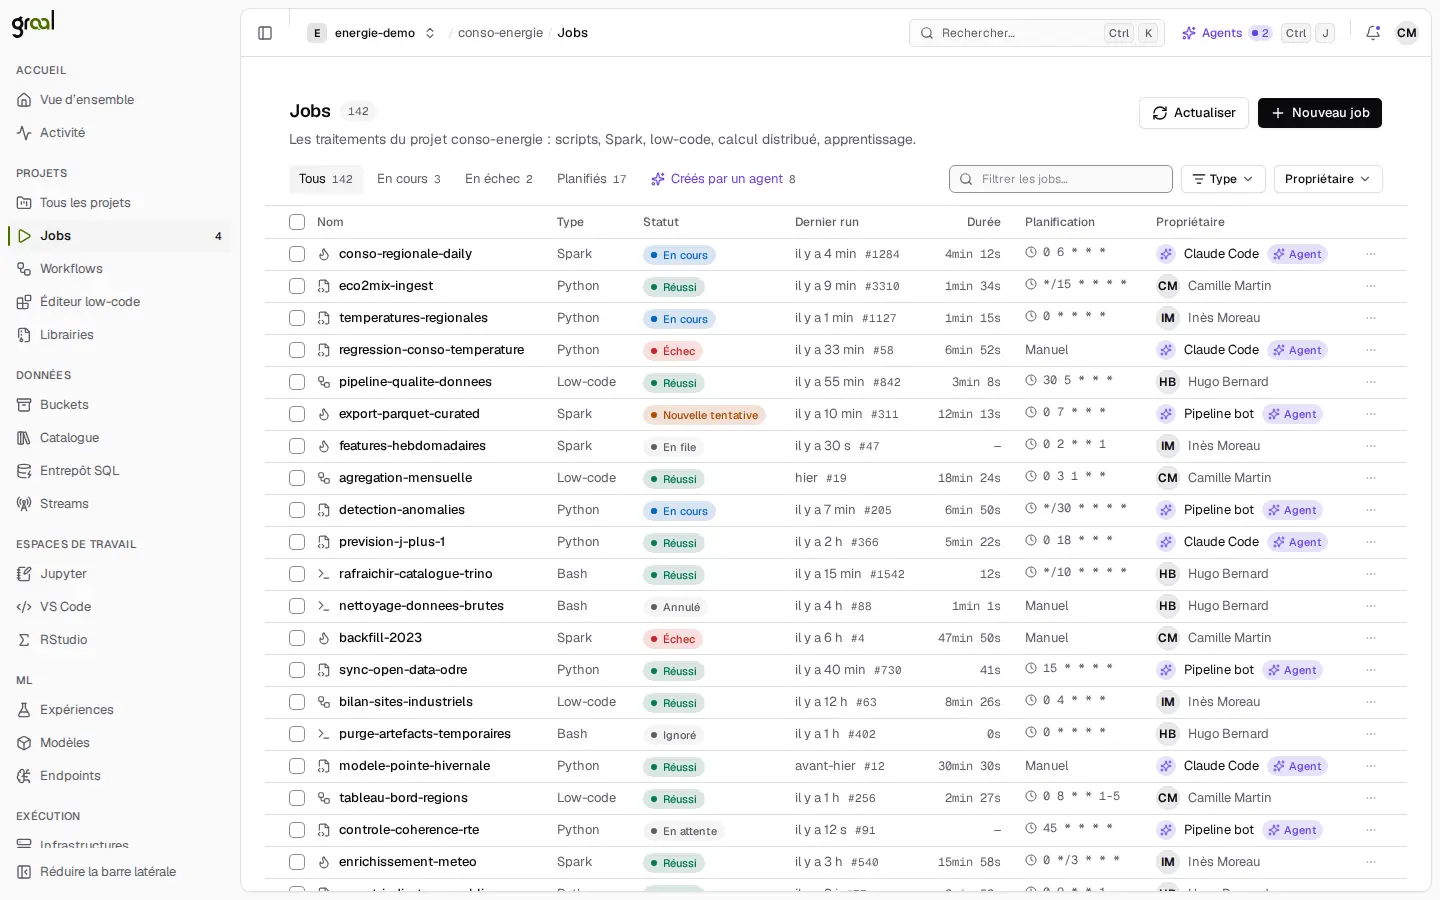Open the Type filter dropdown
Screen dimensions: 1440x900
1223,179
